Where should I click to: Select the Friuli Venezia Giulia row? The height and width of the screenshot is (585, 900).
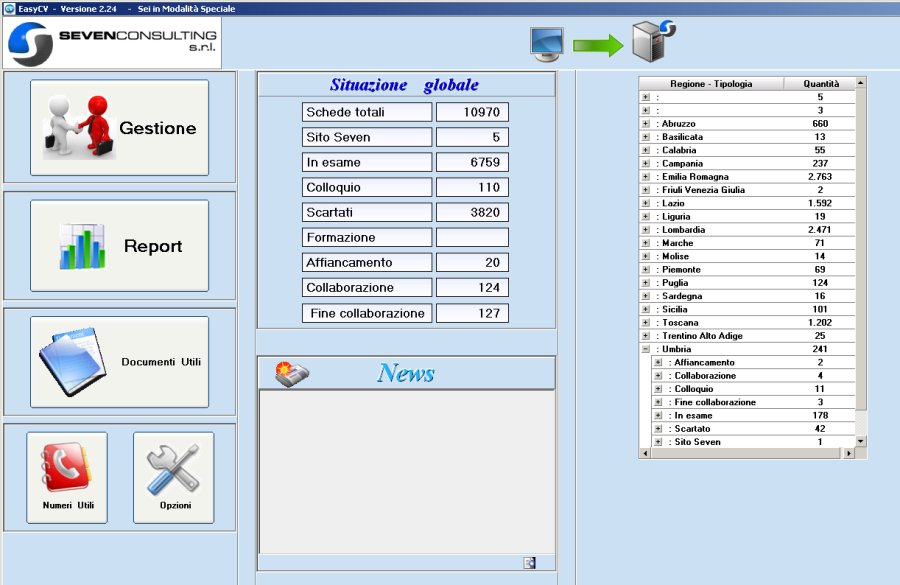747,189
